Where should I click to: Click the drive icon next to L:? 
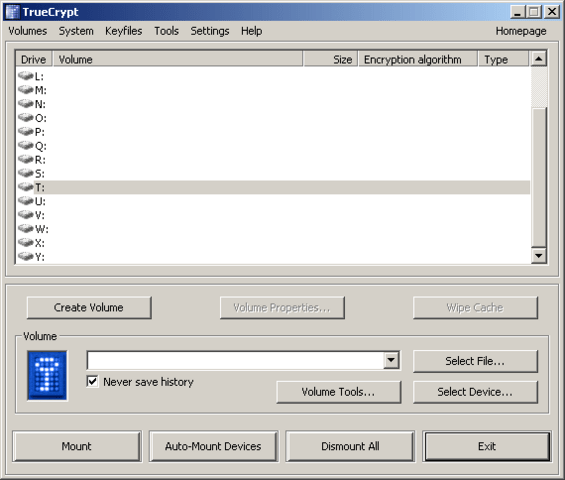click(x=26, y=76)
